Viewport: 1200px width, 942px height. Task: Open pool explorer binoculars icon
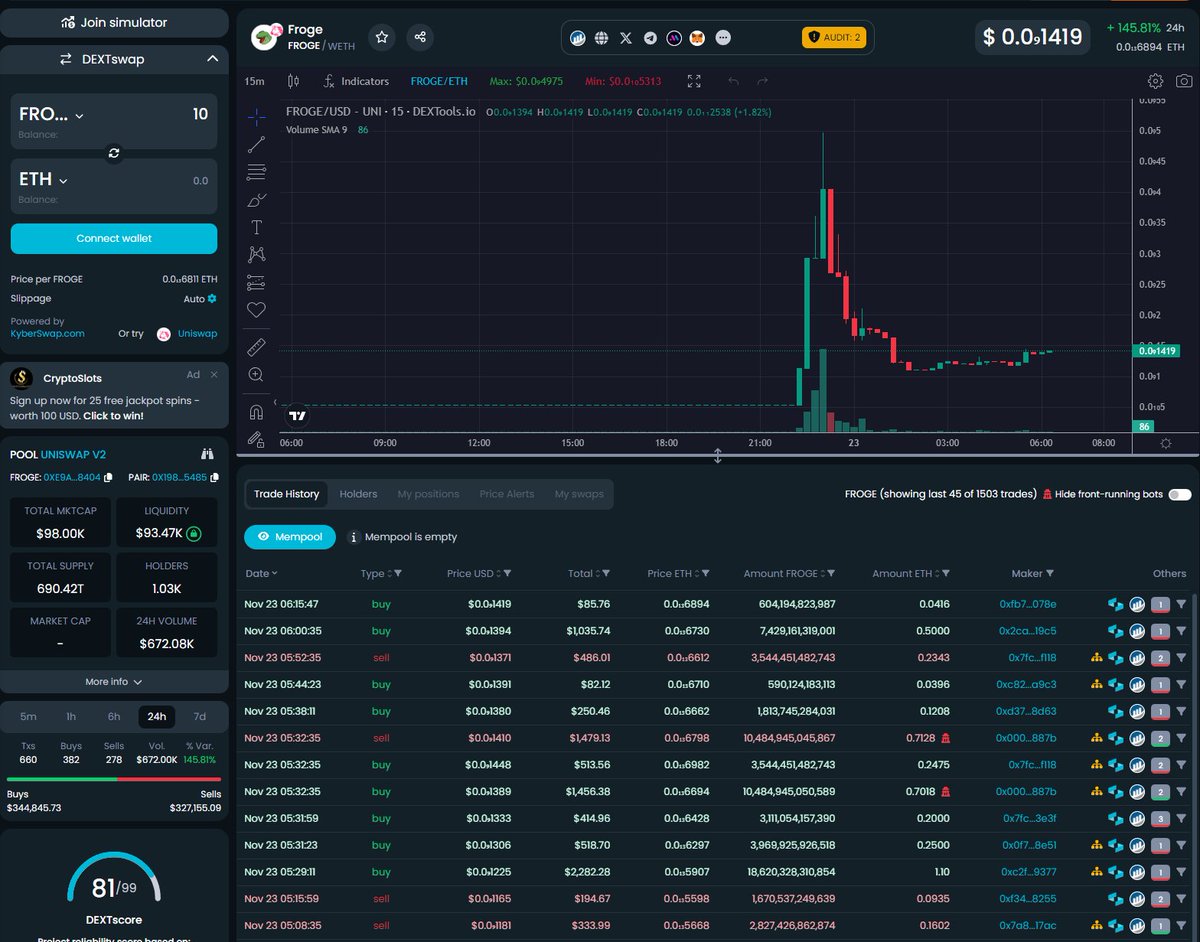(208, 454)
